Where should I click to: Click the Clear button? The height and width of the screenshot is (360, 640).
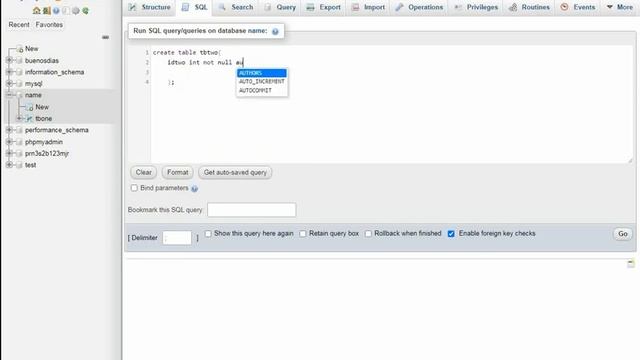(144, 172)
